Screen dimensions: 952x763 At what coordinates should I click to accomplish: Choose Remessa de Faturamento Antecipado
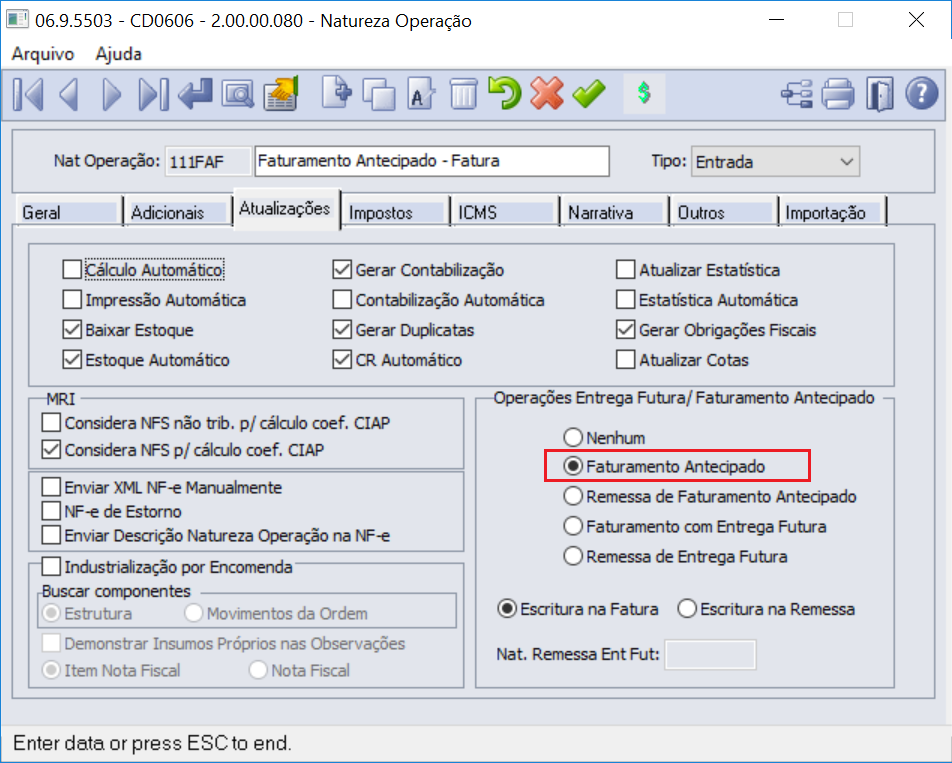pos(573,496)
